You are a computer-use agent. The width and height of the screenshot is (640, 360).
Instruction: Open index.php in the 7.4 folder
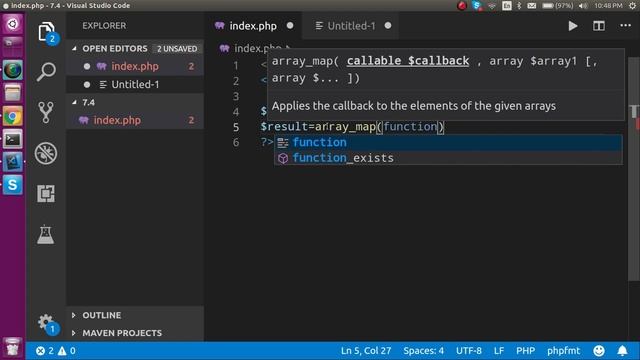[x=136, y=120]
